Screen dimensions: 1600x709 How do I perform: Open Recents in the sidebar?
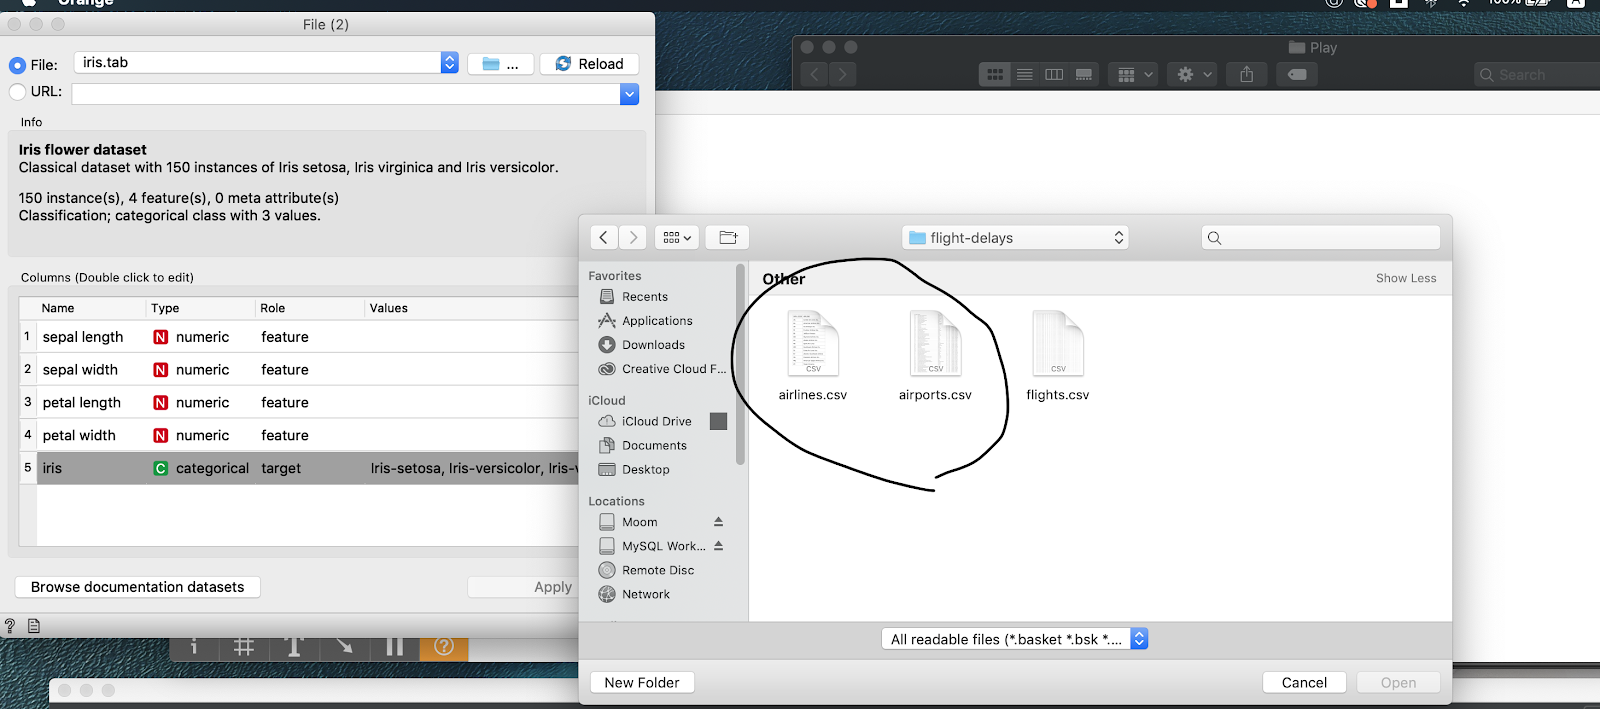644,297
